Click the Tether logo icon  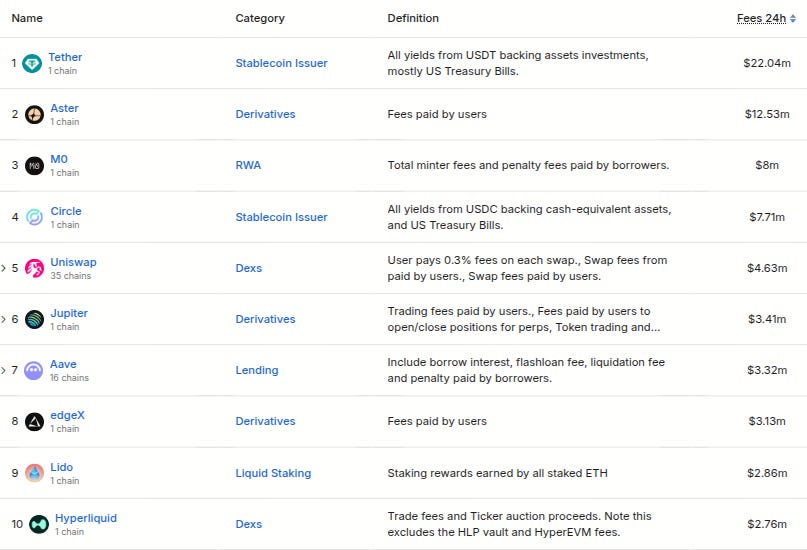tap(32, 63)
